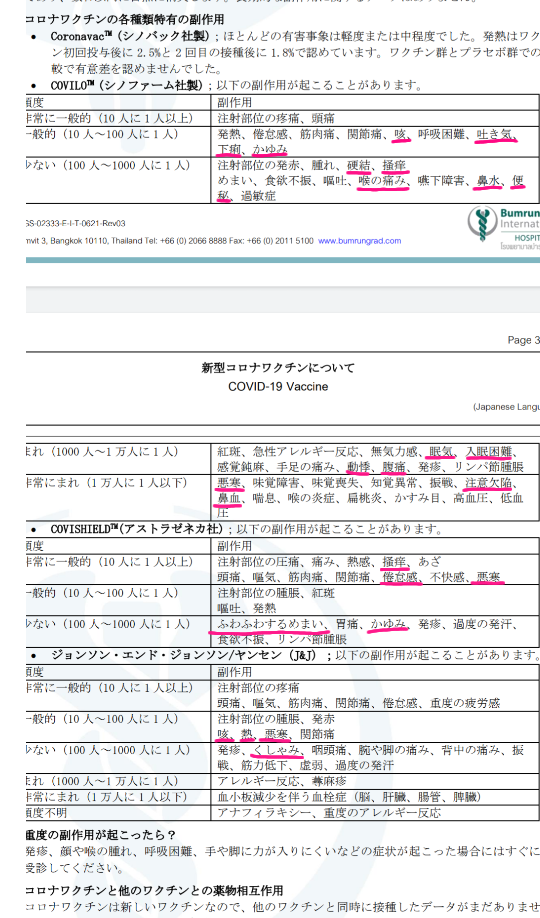Click the cell アナフィラキシー、重度のアレルギー反応

coord(329,813)
